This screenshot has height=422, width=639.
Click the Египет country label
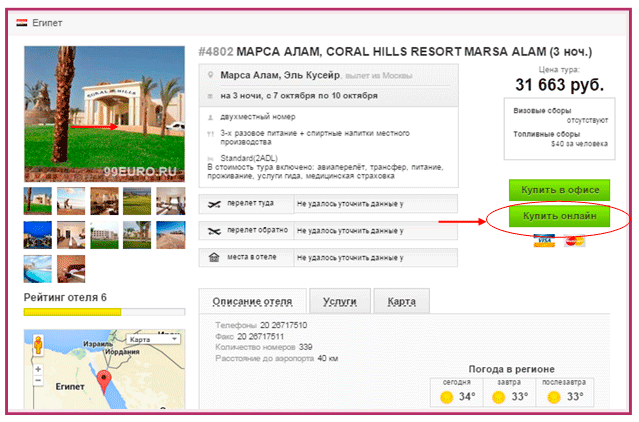point(47,23)
